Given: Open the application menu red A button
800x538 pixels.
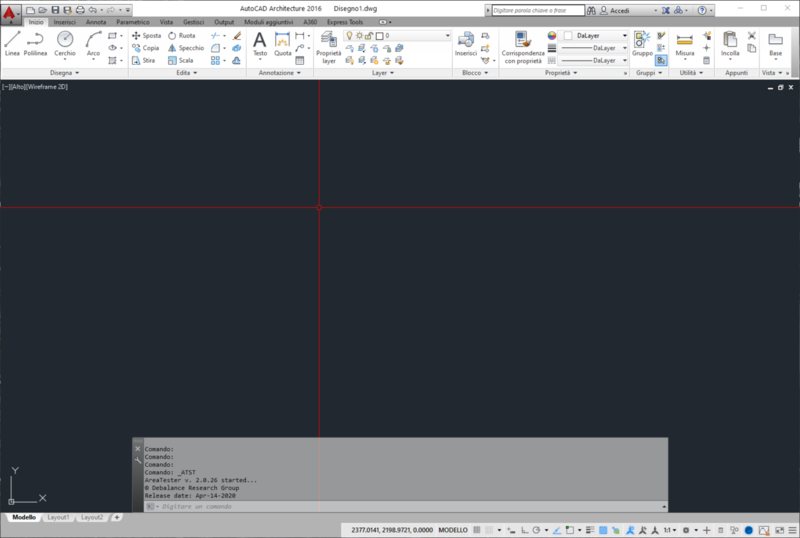Looking at the screenshot, I should click(10, 13).
